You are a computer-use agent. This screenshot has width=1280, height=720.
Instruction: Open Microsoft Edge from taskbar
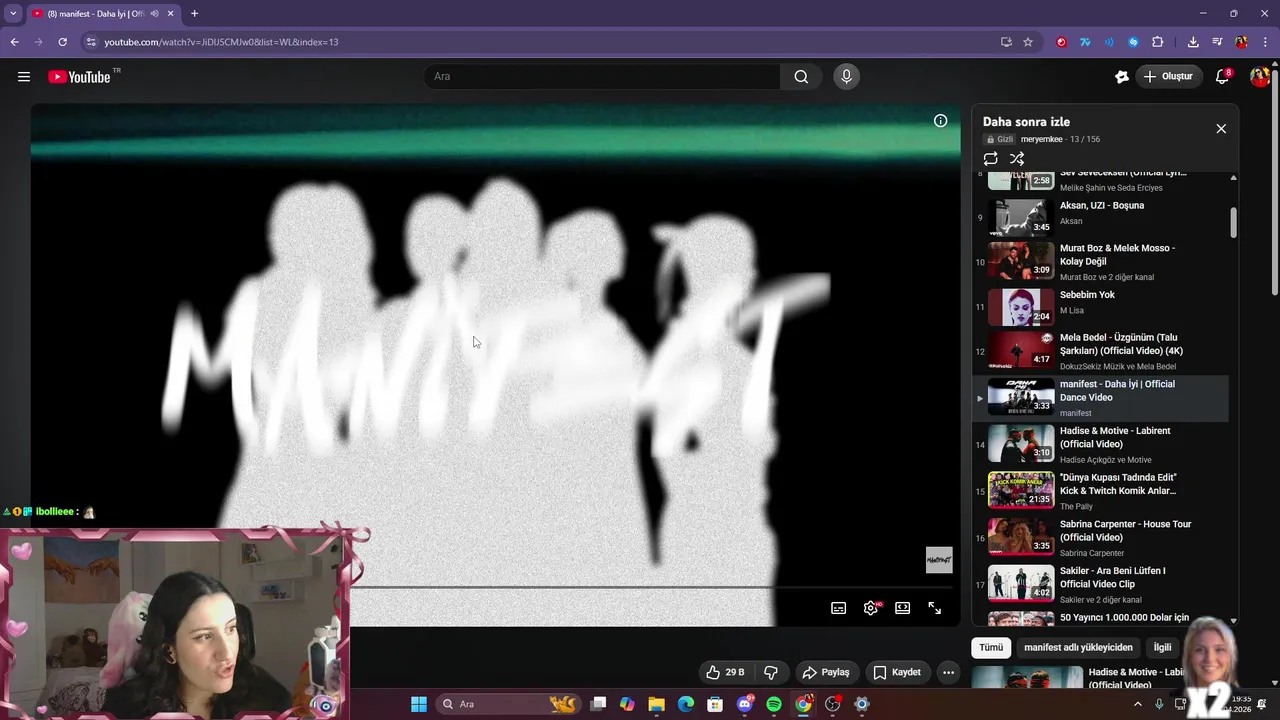686,704
